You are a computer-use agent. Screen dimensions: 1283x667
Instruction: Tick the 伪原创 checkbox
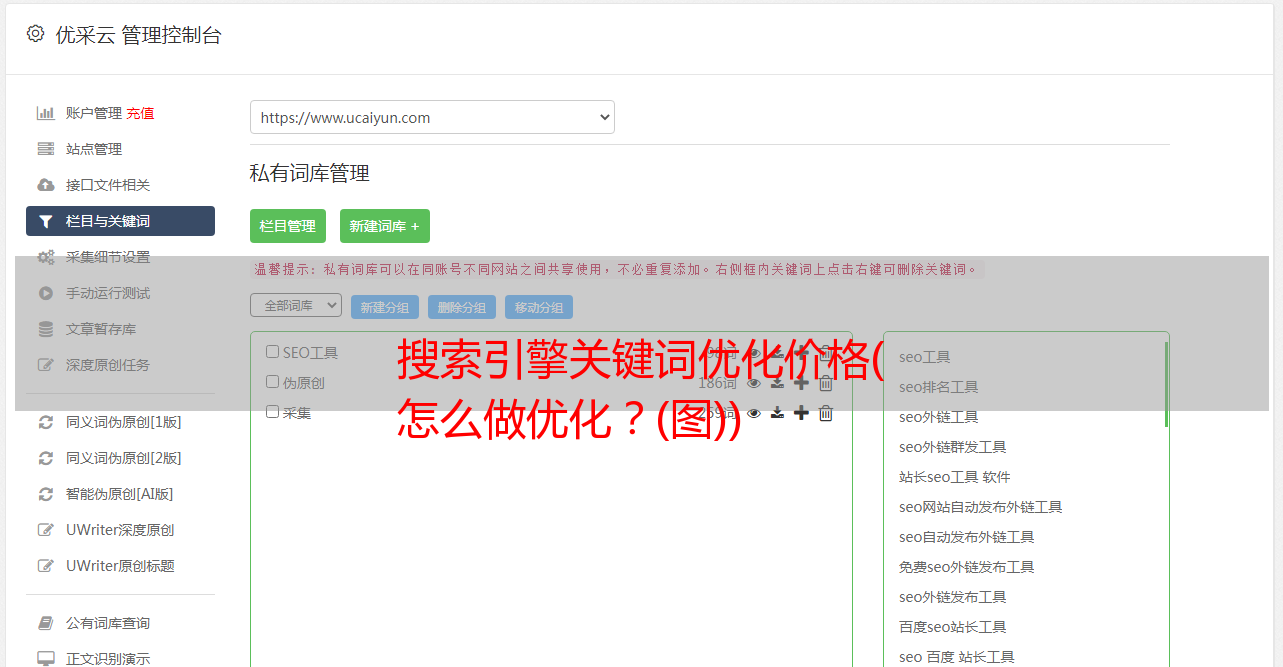click(272, 382)
